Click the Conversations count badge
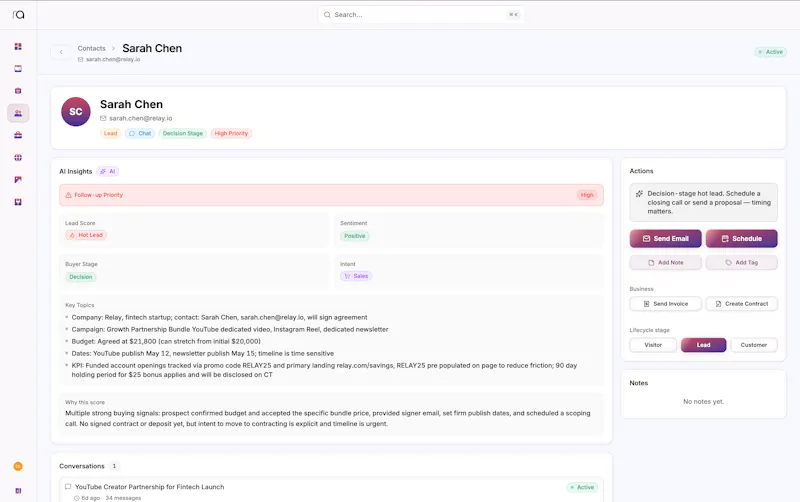Viewport: 800px width, 502px height. click(x=114, y=466)
